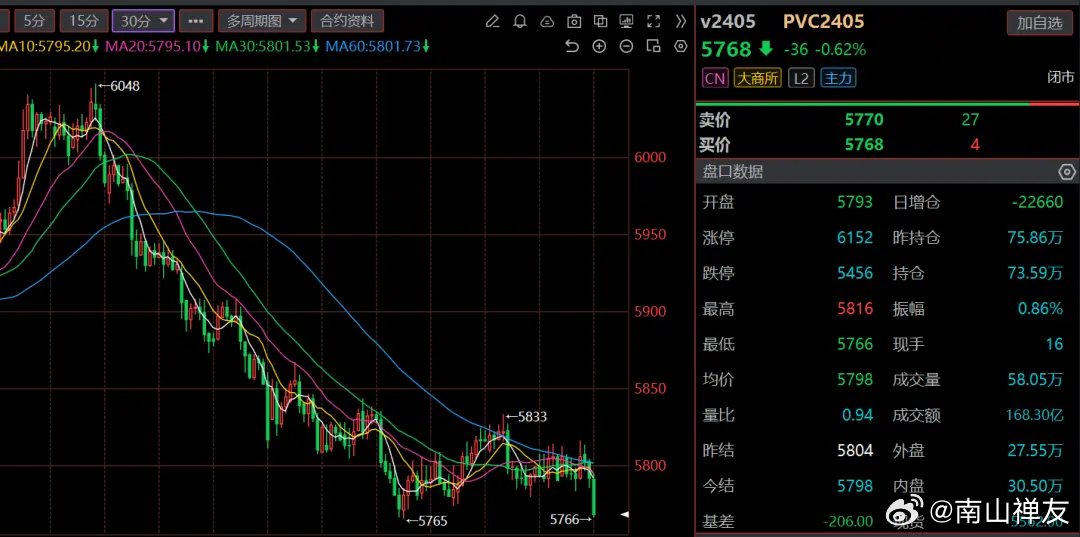Click the 昨结 value 5804

point(855,451)
